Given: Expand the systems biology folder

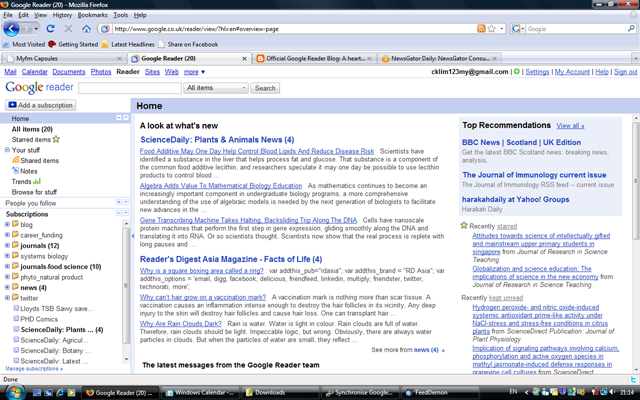Looking at the screenshot, I should 7,256.
